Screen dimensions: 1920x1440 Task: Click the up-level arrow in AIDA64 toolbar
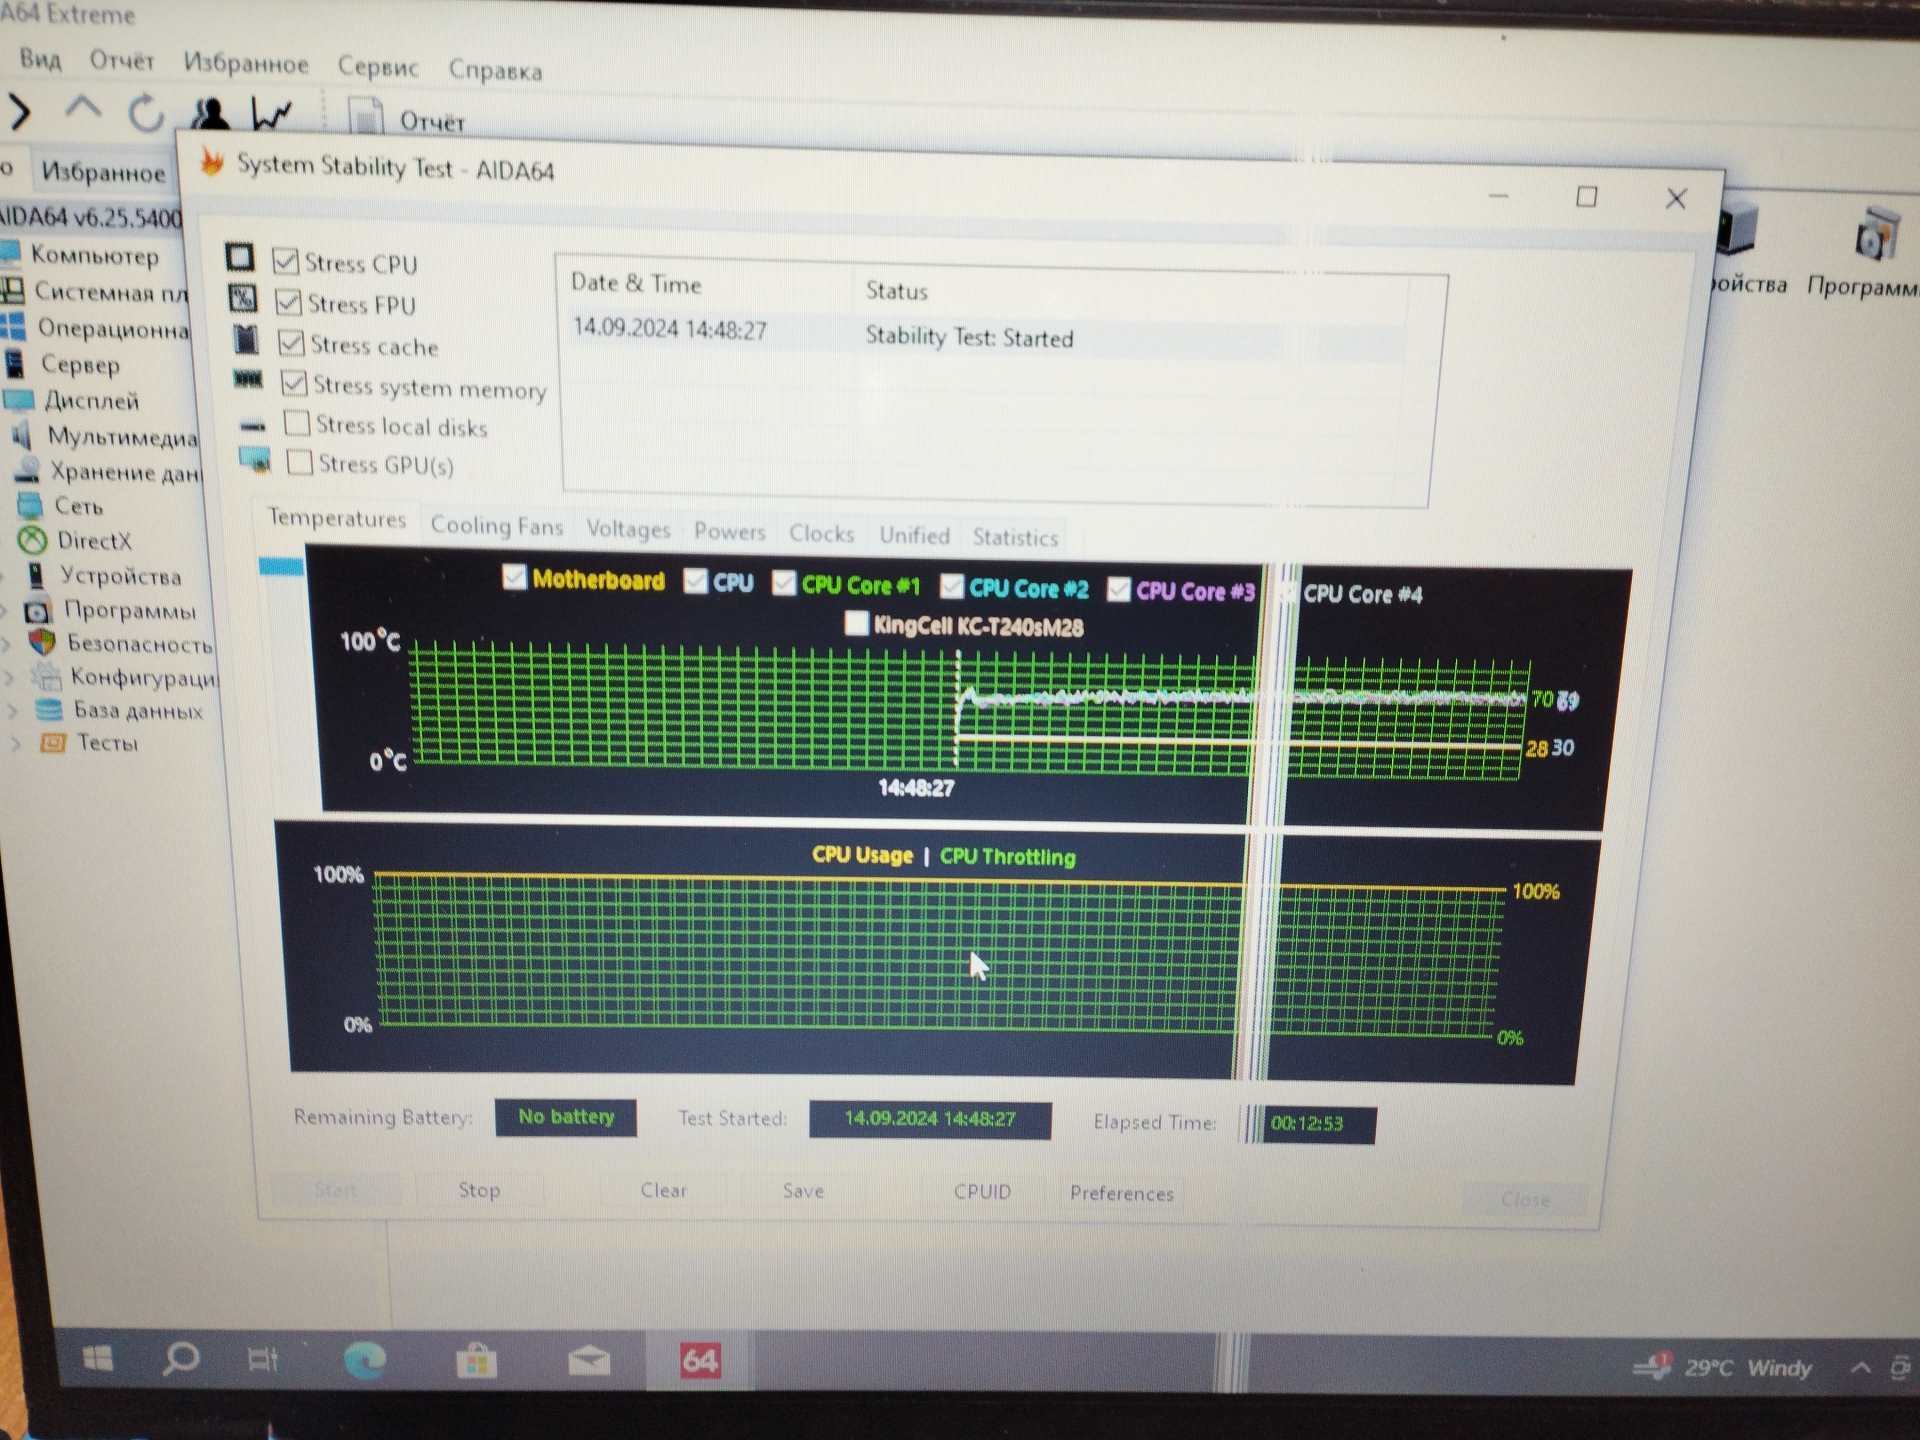[x=83, y=108]
